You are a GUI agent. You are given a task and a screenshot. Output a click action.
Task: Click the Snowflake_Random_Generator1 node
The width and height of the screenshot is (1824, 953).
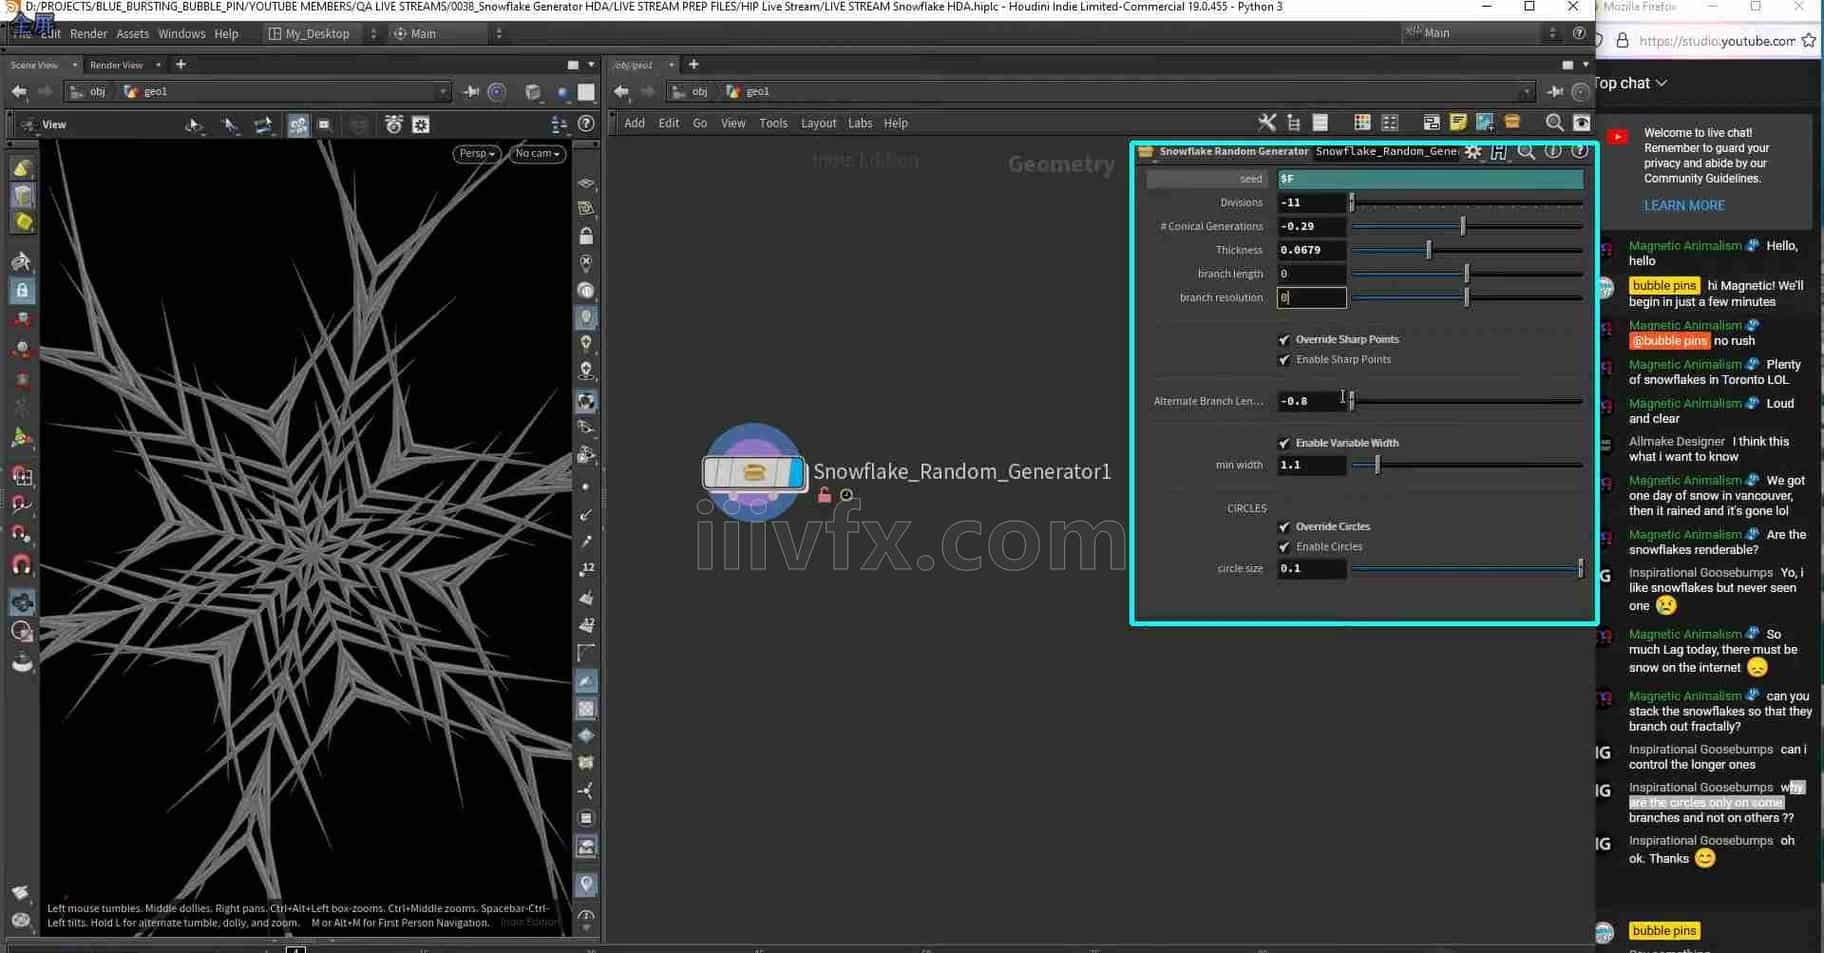click(754, 472)
